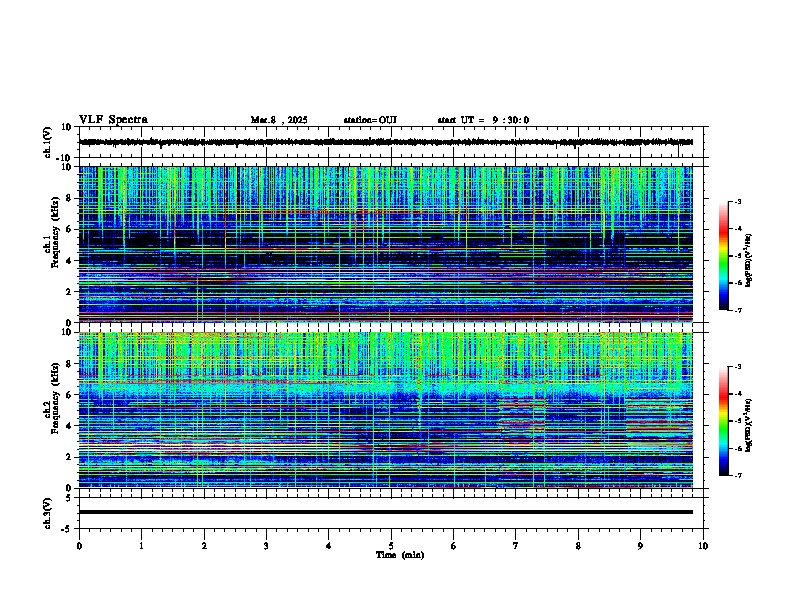
Task: Click the time axis tick label '0'
Action: (79, 546)
